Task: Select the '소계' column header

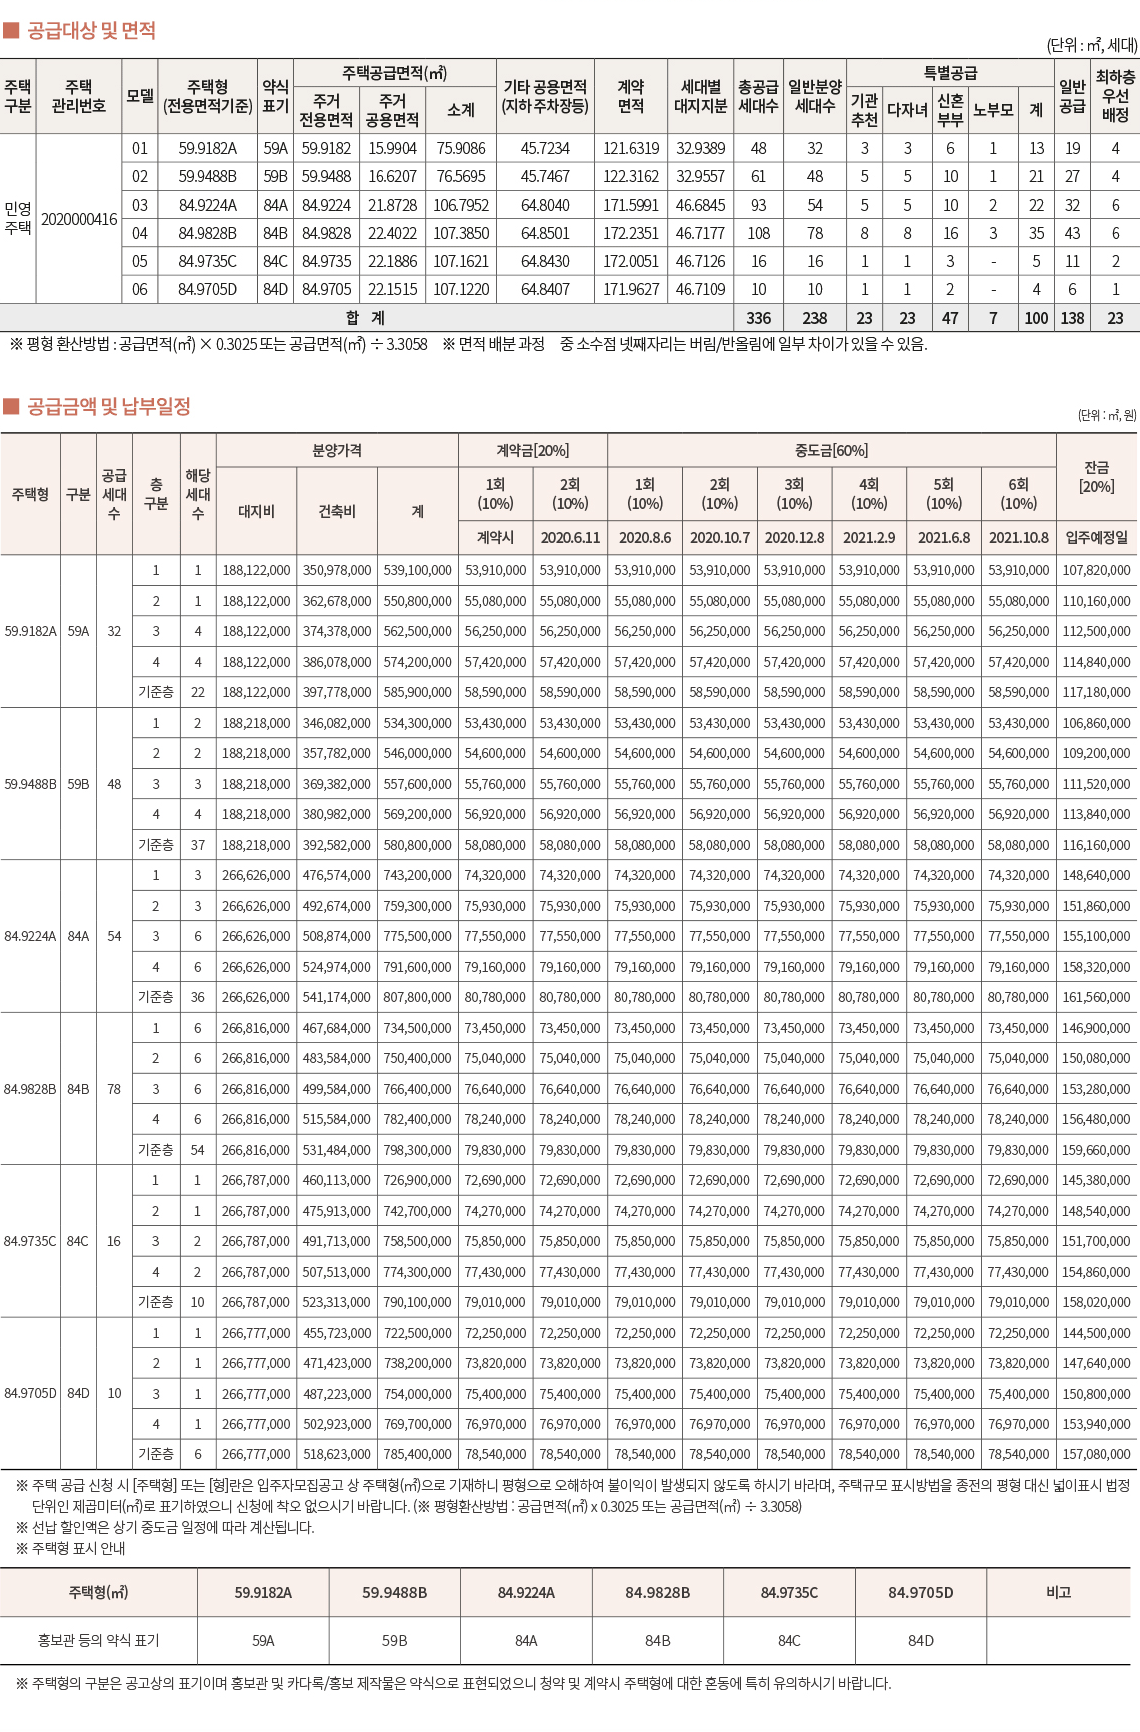Action: coord(461,110)
